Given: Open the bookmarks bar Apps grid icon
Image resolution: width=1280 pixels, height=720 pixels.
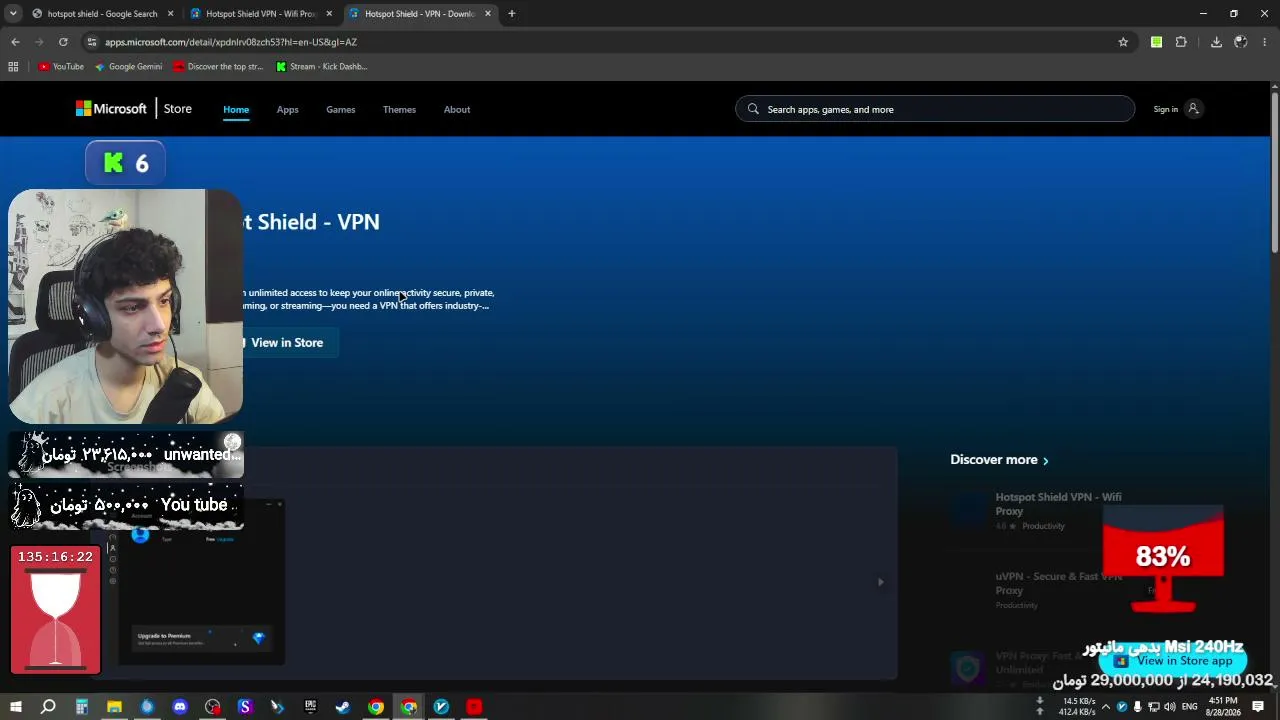Looking at the screenshot, I should coord(13,67).
